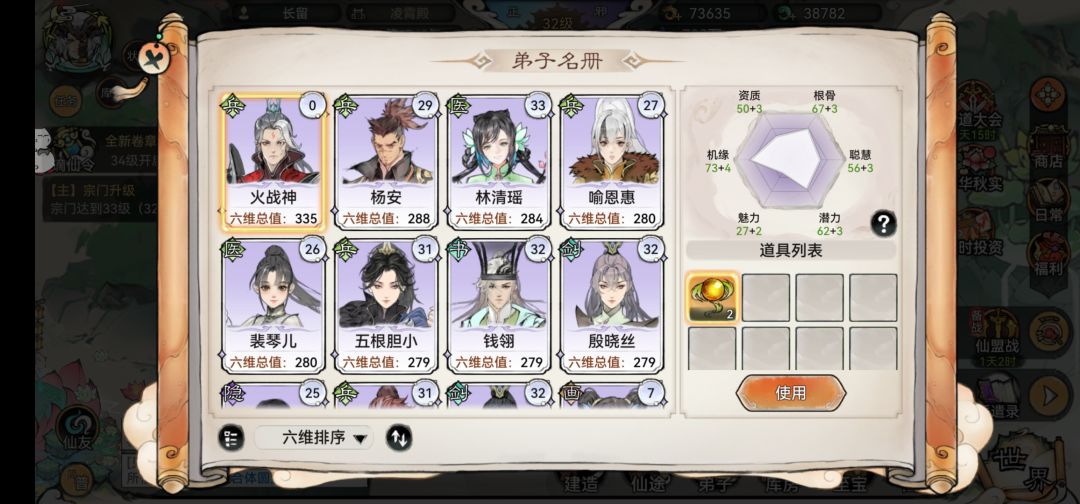Pick disciple 喻恩惠 from the roster

coord(612,162)
